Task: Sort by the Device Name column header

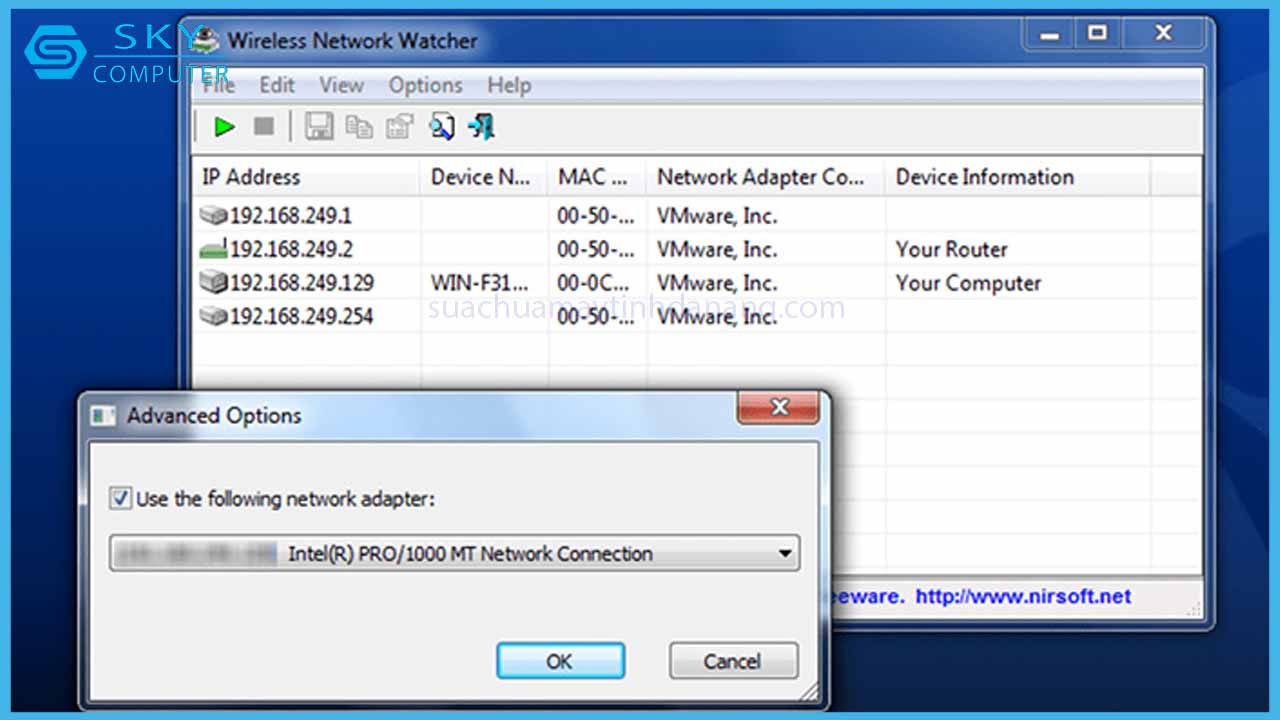Action: 484,177
